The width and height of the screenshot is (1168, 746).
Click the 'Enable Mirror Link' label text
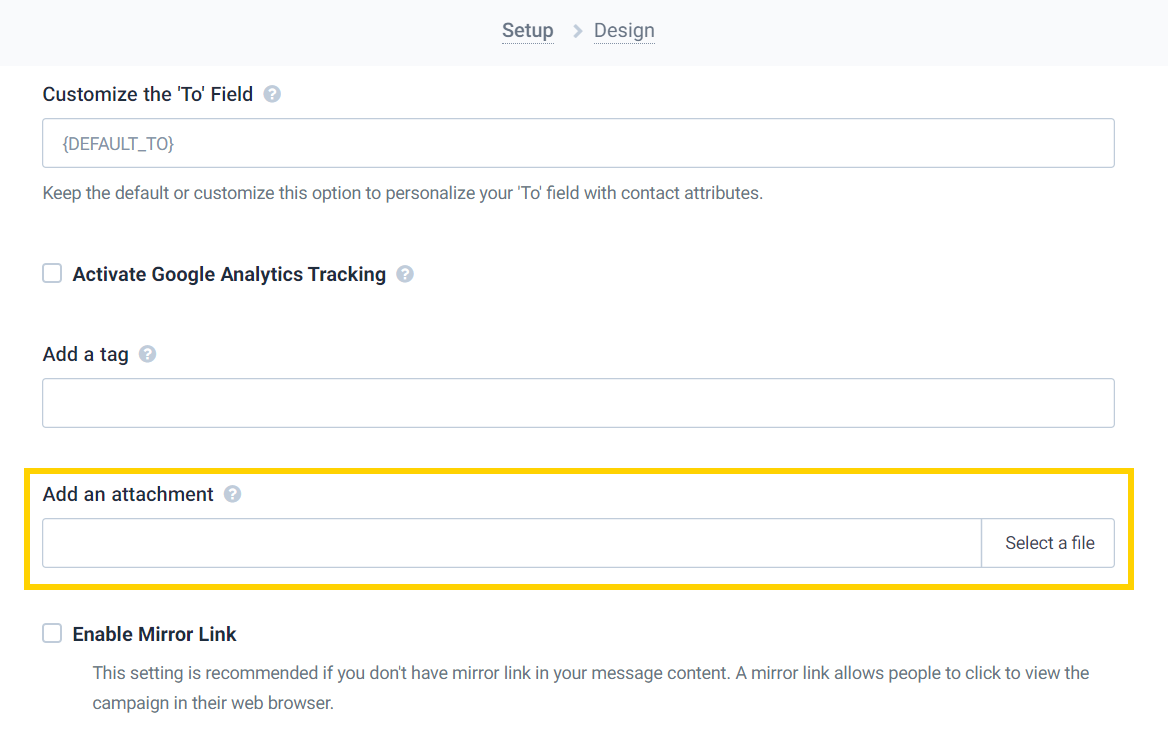pos(154,634)
